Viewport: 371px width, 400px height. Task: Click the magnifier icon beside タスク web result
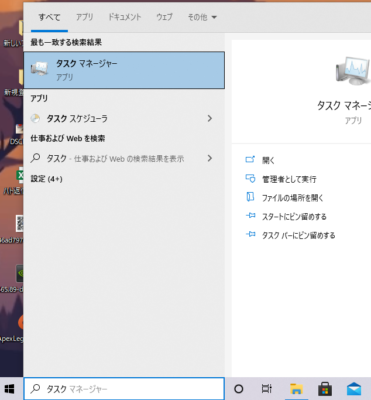click(35, 158)
